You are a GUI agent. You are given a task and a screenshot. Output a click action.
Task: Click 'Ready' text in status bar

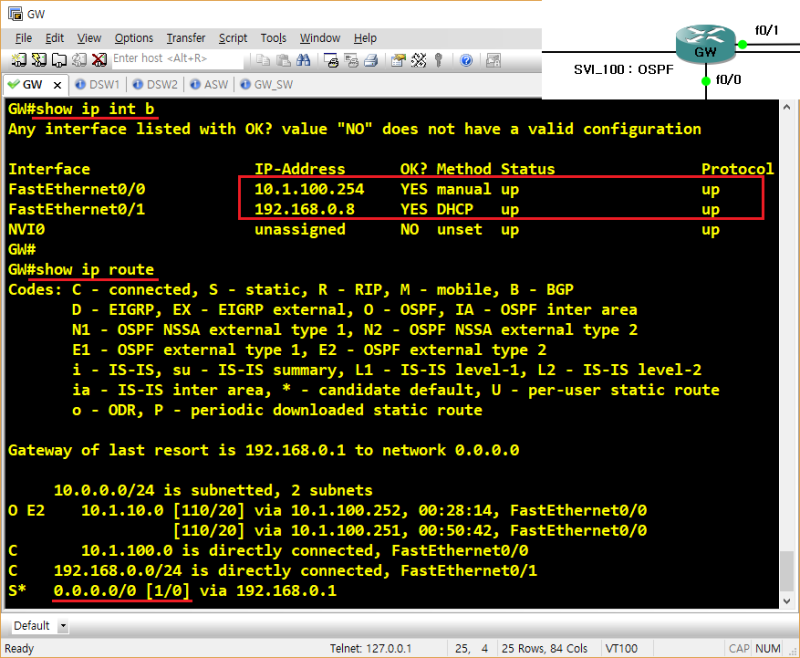pyautogui.click(x=19, y=649)
